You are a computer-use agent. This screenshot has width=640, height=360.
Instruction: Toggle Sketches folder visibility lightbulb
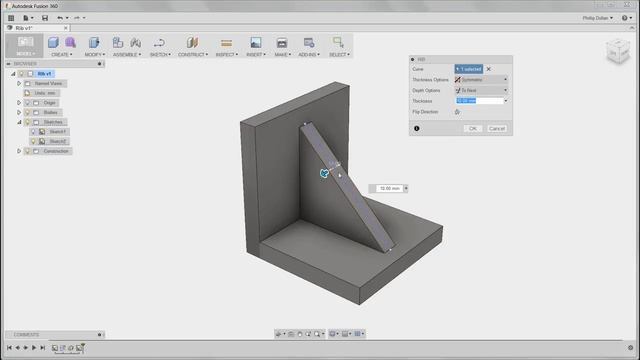point(28,122)
